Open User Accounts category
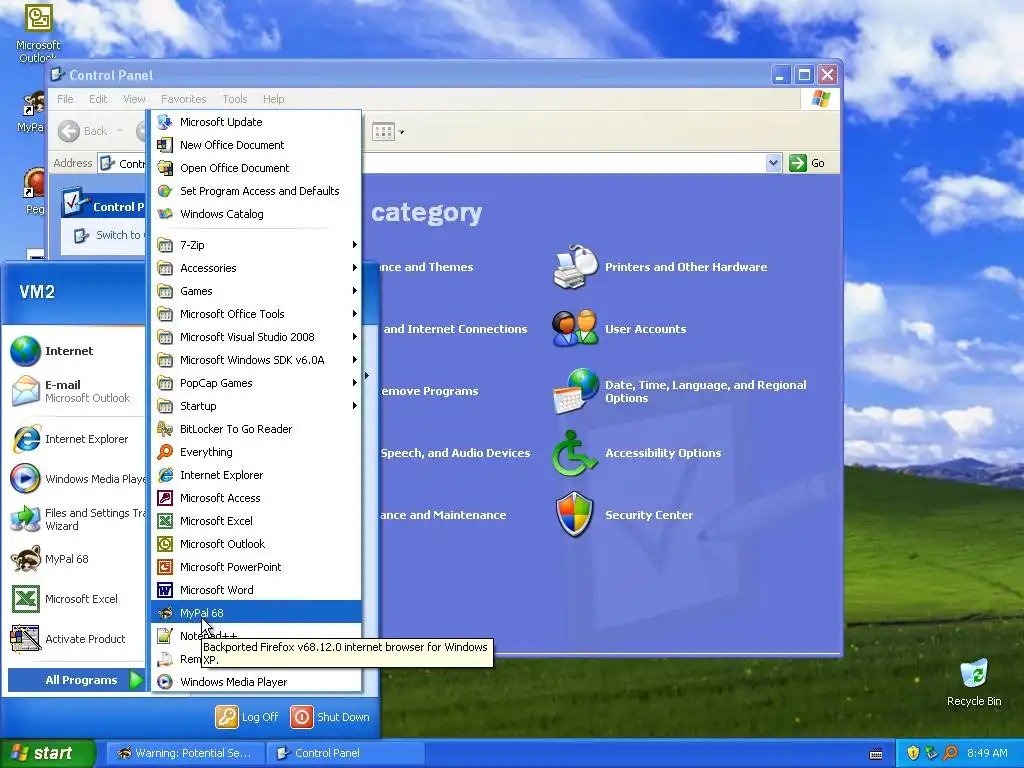 coord(645,329)
